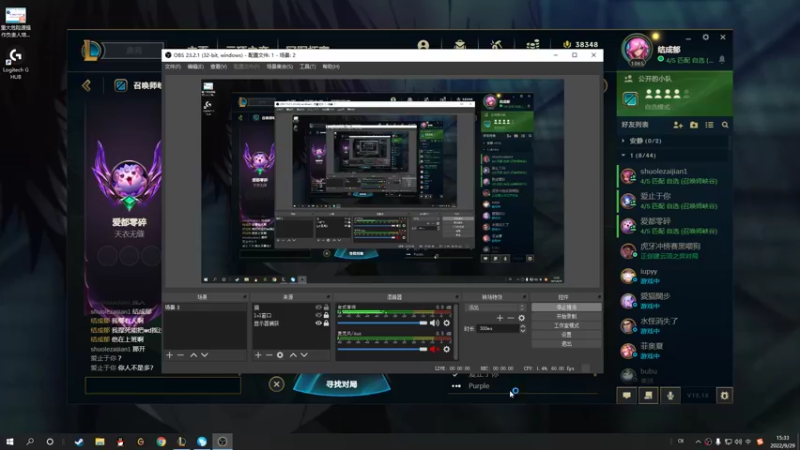Click notification bell in League profile area
The width and height of the screenshot is (800, 450).
point(722,60)
